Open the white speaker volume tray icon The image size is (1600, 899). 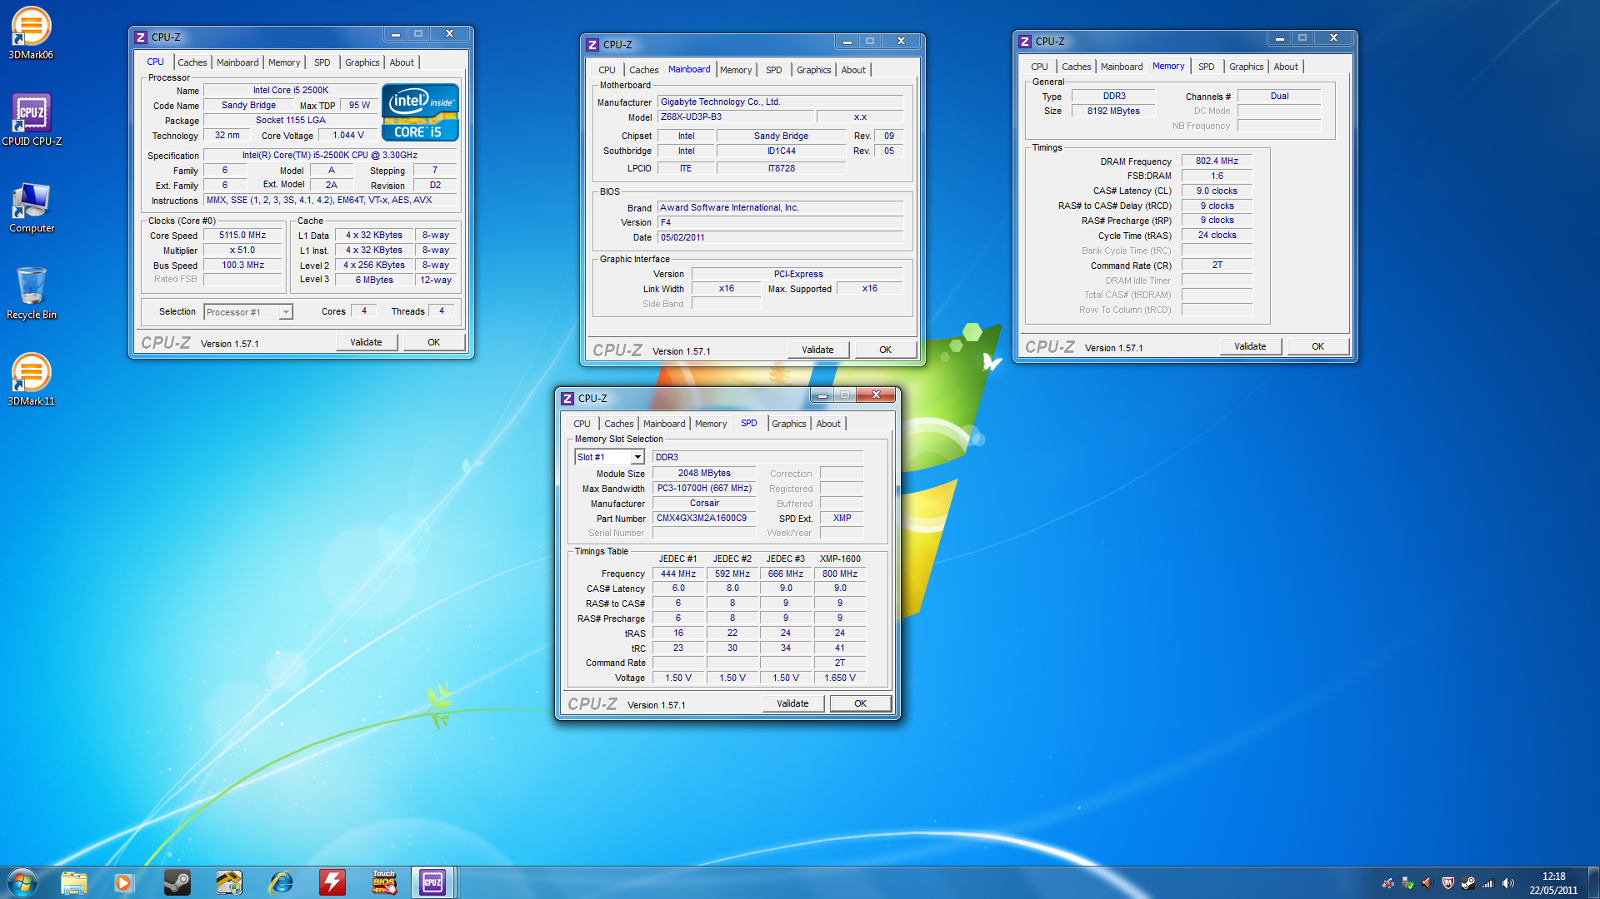pyautogui.click(x=1508, y=883)
